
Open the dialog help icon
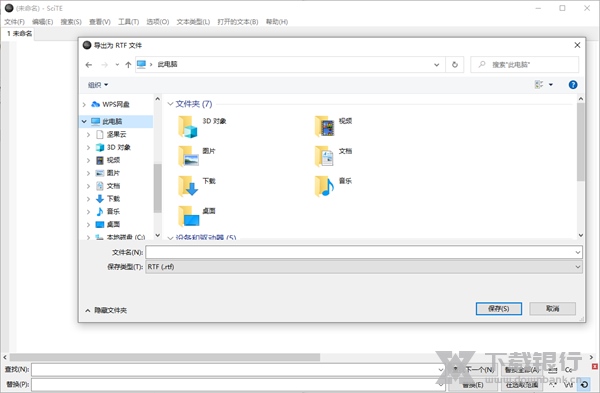coord(573,85)
